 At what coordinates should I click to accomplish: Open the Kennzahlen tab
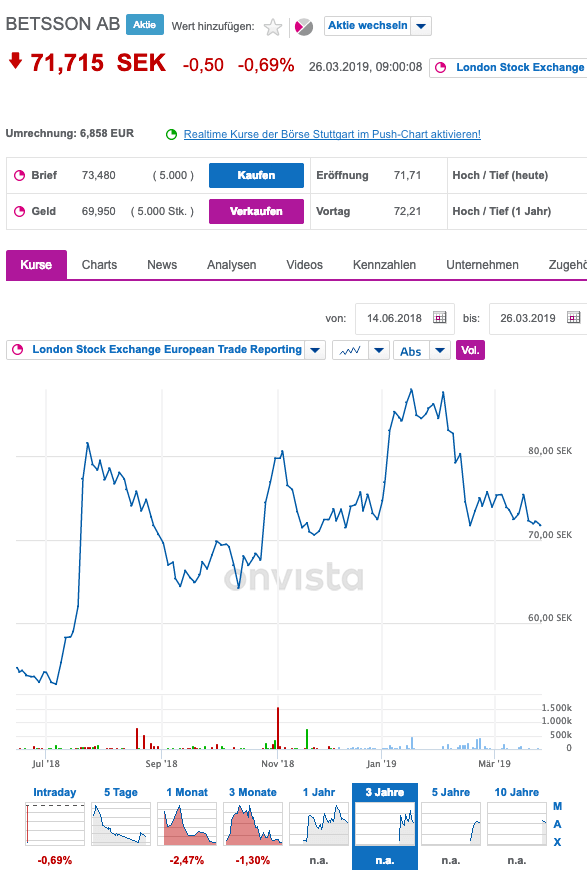[384, 265]
